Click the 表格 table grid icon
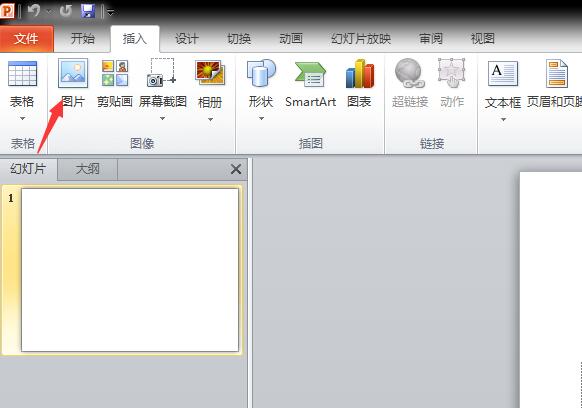Image resolution: width=582 pixels, height=408 pixels. point(22,74)
